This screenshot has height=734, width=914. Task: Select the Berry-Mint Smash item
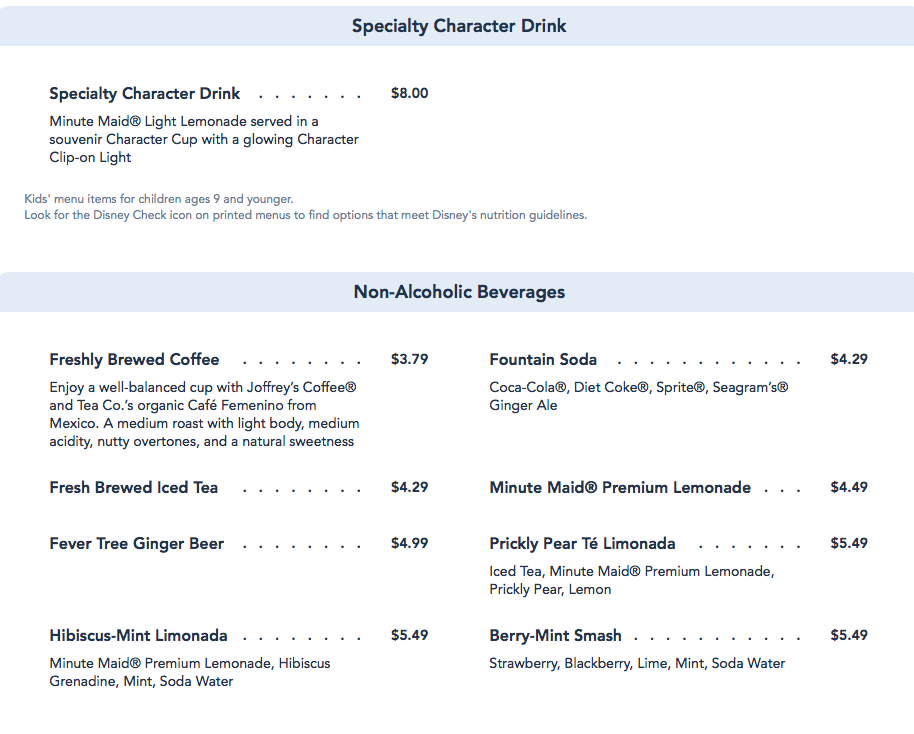[555, 636]
